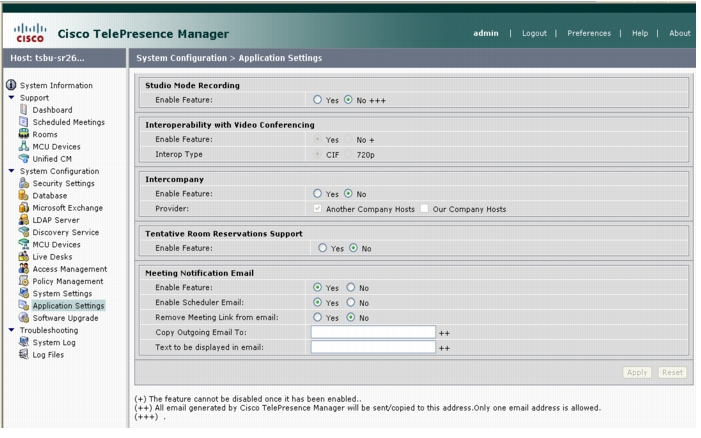This screenshot has height=438, width=701.
Task: Select No for Enable Scheduler Email
Action: [x=351, y=303]
